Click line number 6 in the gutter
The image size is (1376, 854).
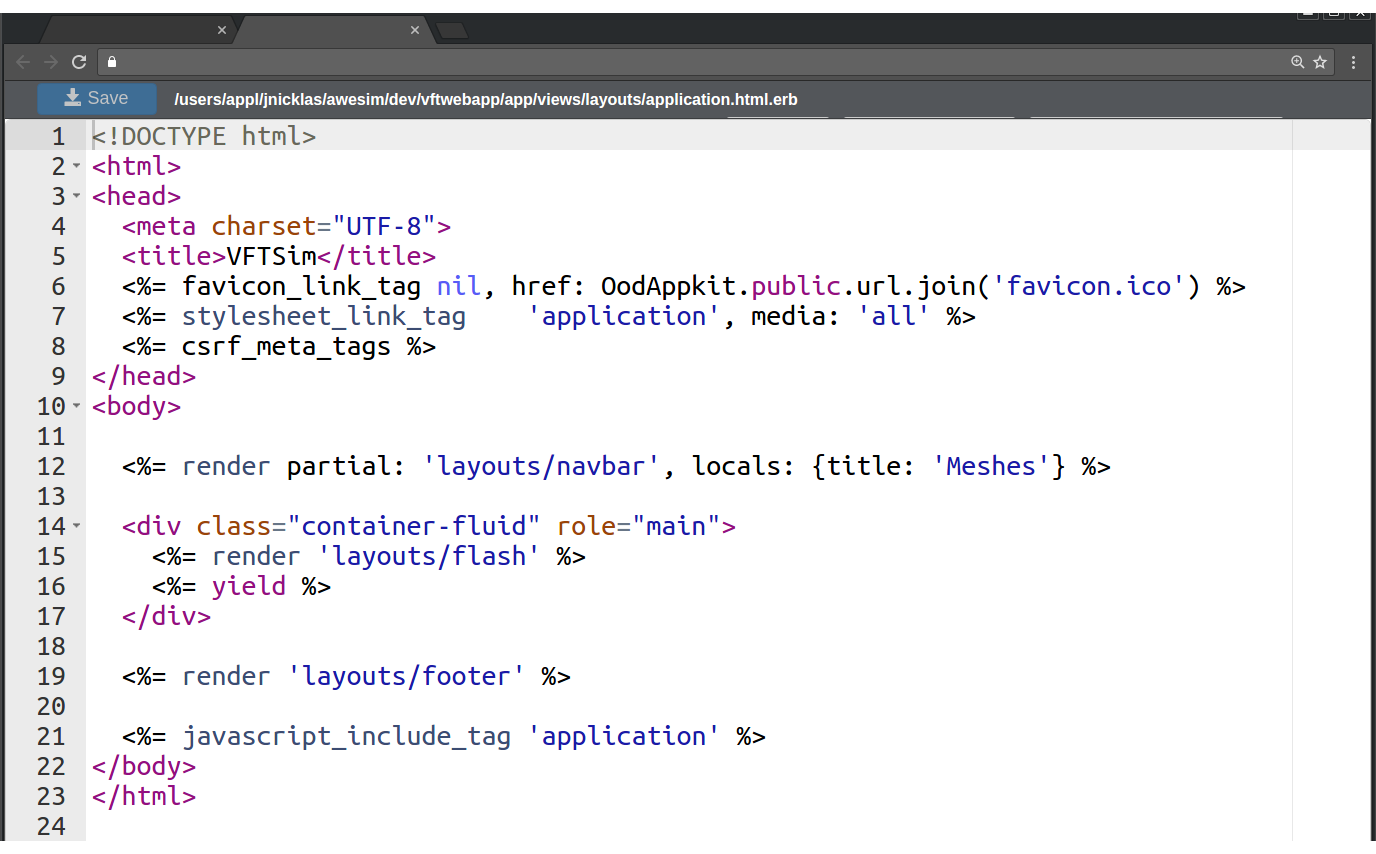[58, 286]
